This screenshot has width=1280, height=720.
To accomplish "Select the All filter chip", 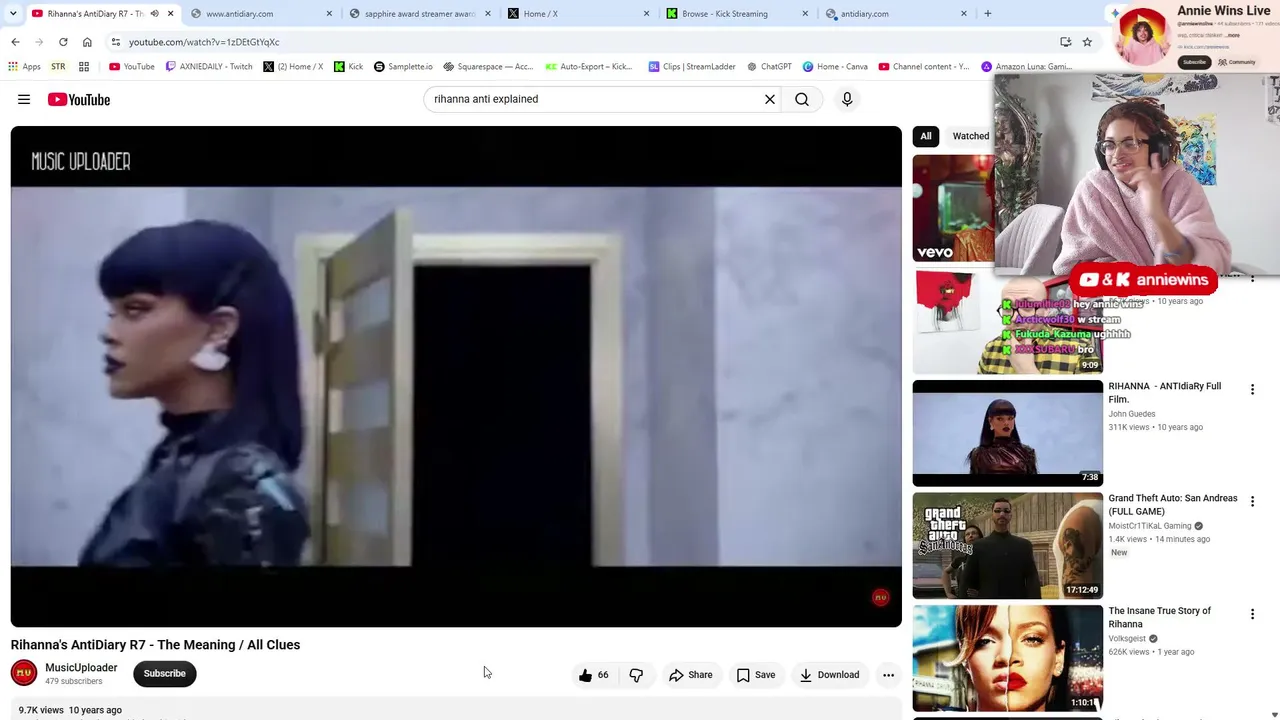I will 926,136.
